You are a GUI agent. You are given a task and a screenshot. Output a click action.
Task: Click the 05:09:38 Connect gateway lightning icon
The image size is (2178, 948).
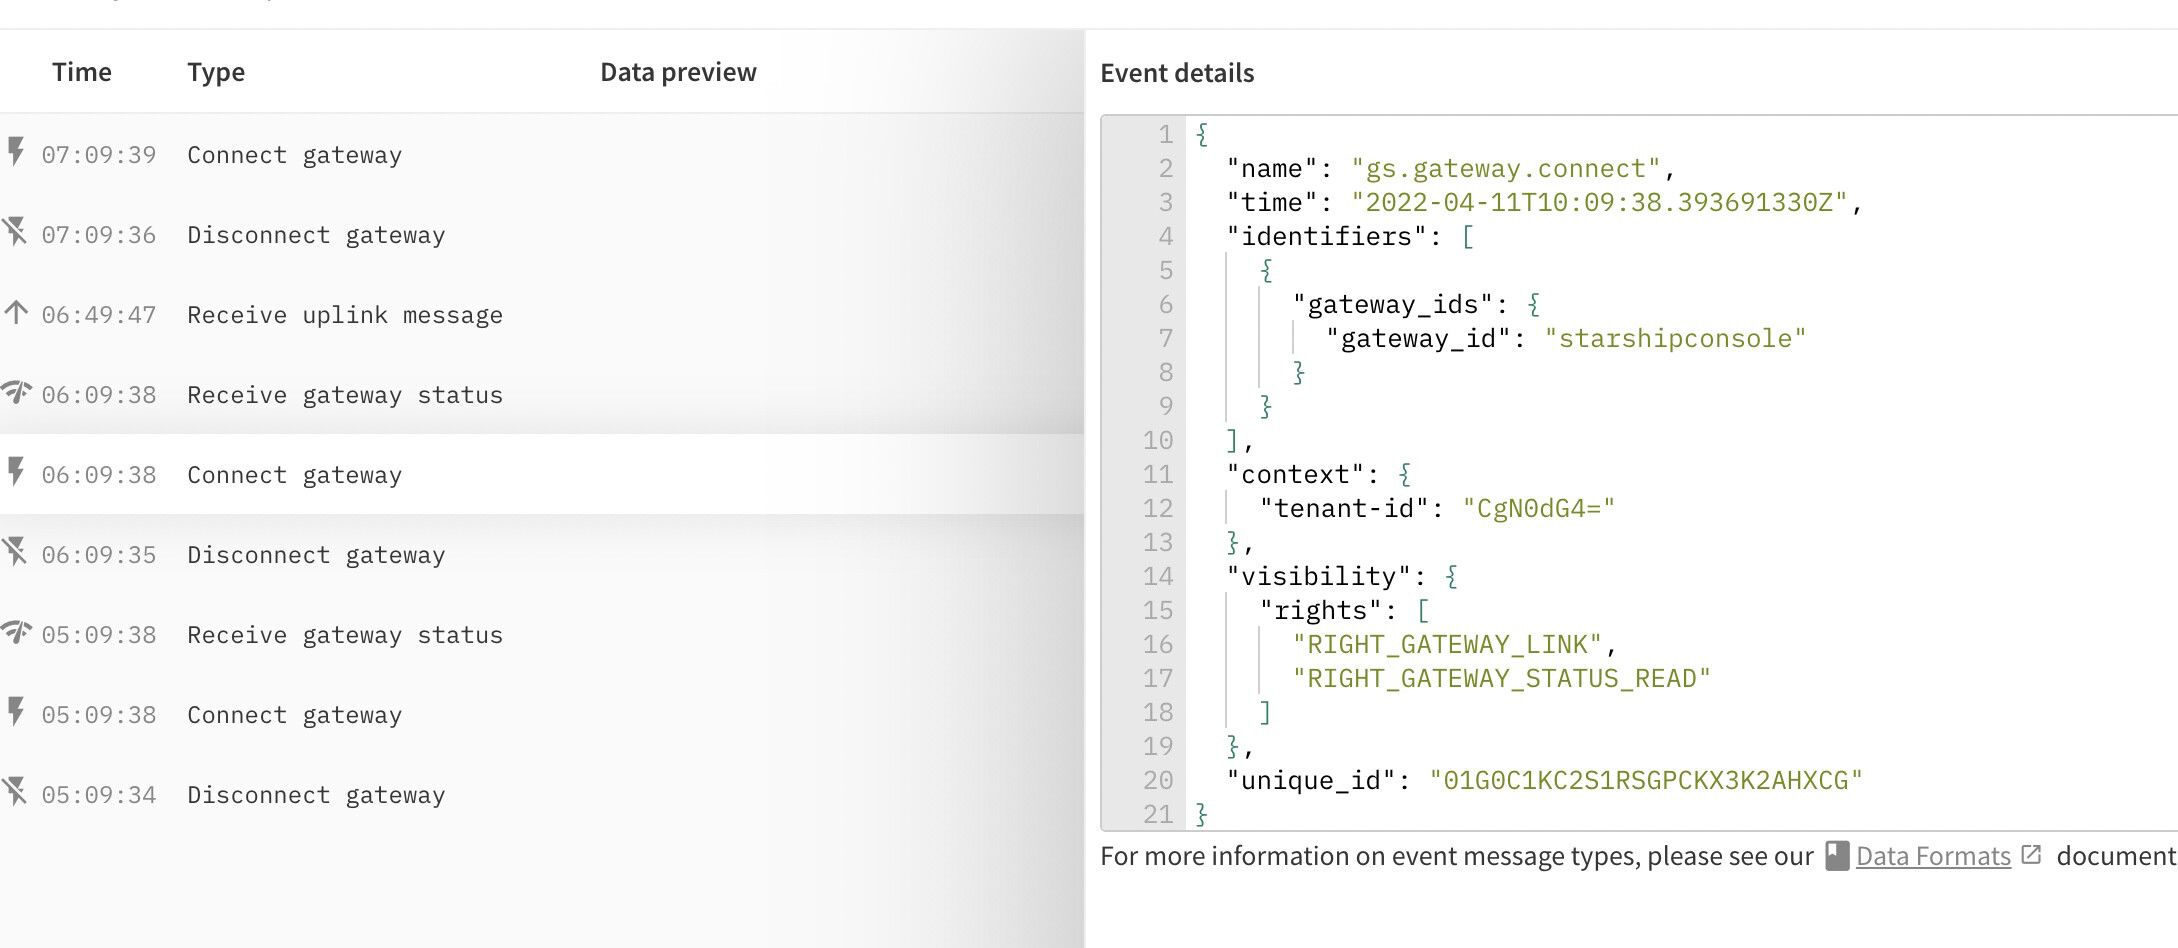pyautogui.click(x=15, y=712)
